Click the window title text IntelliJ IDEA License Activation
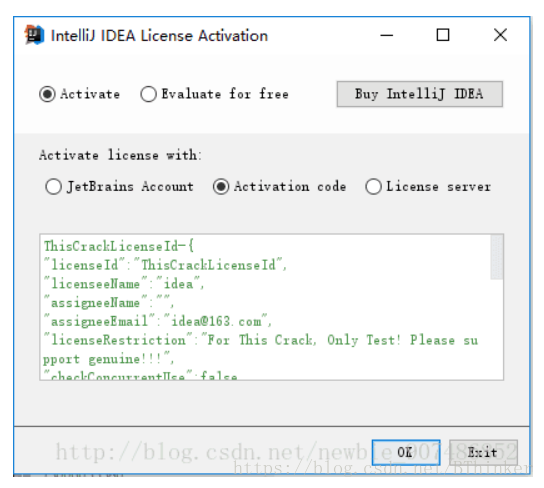 pos(159,36)
